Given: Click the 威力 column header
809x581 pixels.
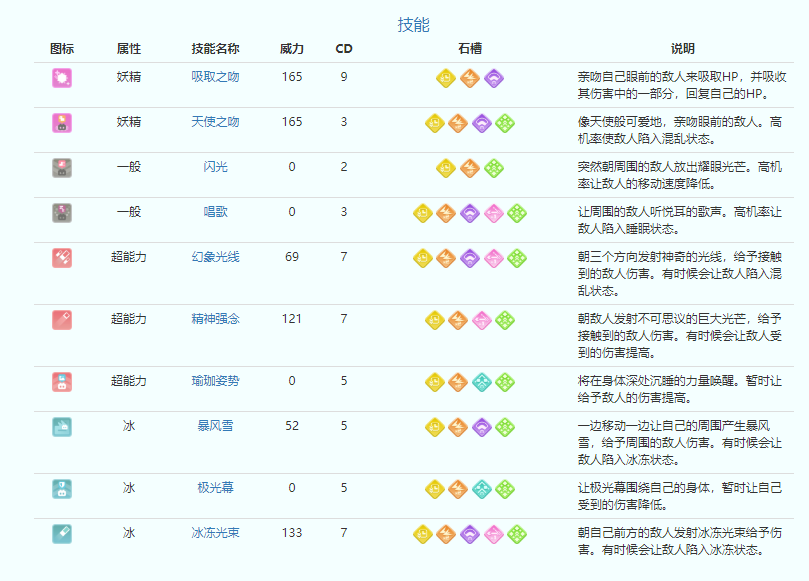Looking at the screenshot, I should (292, 49).
